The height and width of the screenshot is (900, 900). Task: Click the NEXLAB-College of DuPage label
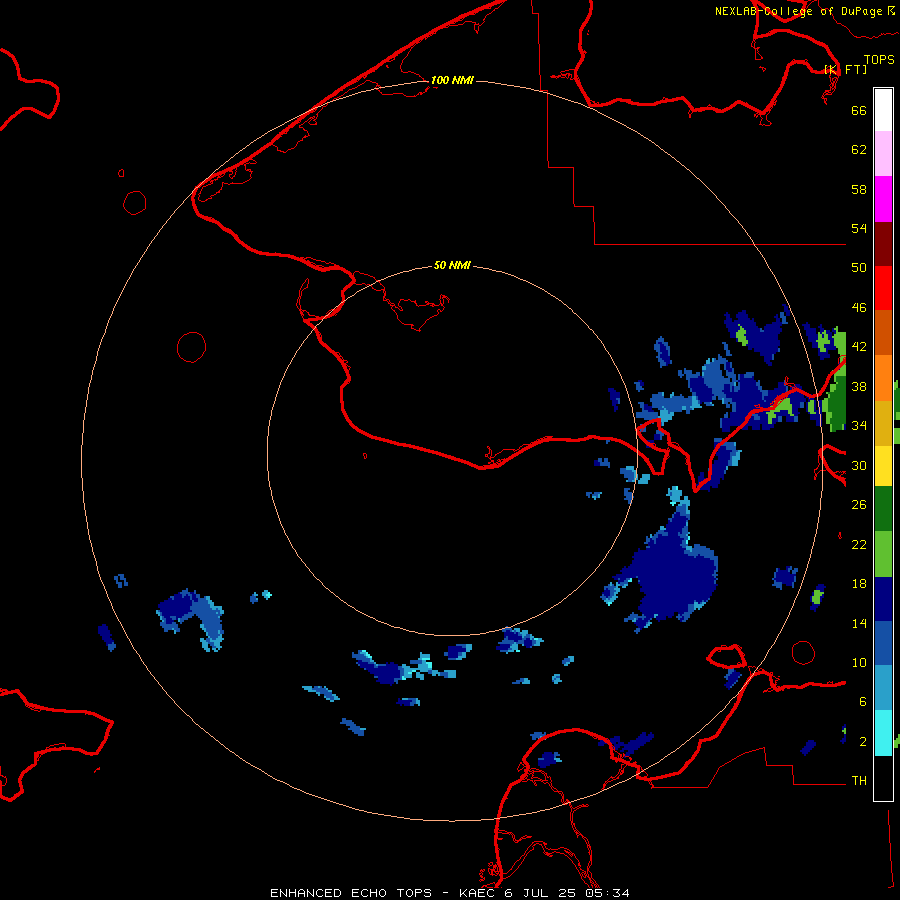(798, 11)
